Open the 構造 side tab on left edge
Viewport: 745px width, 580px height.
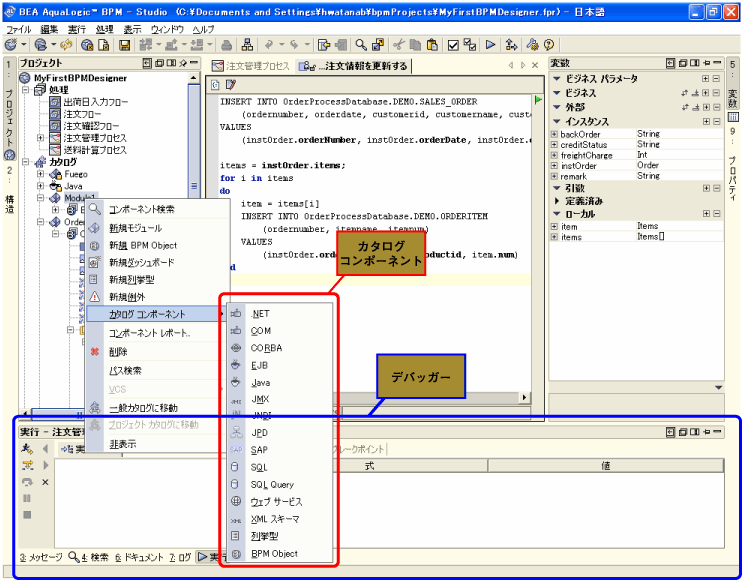[10, 190]
